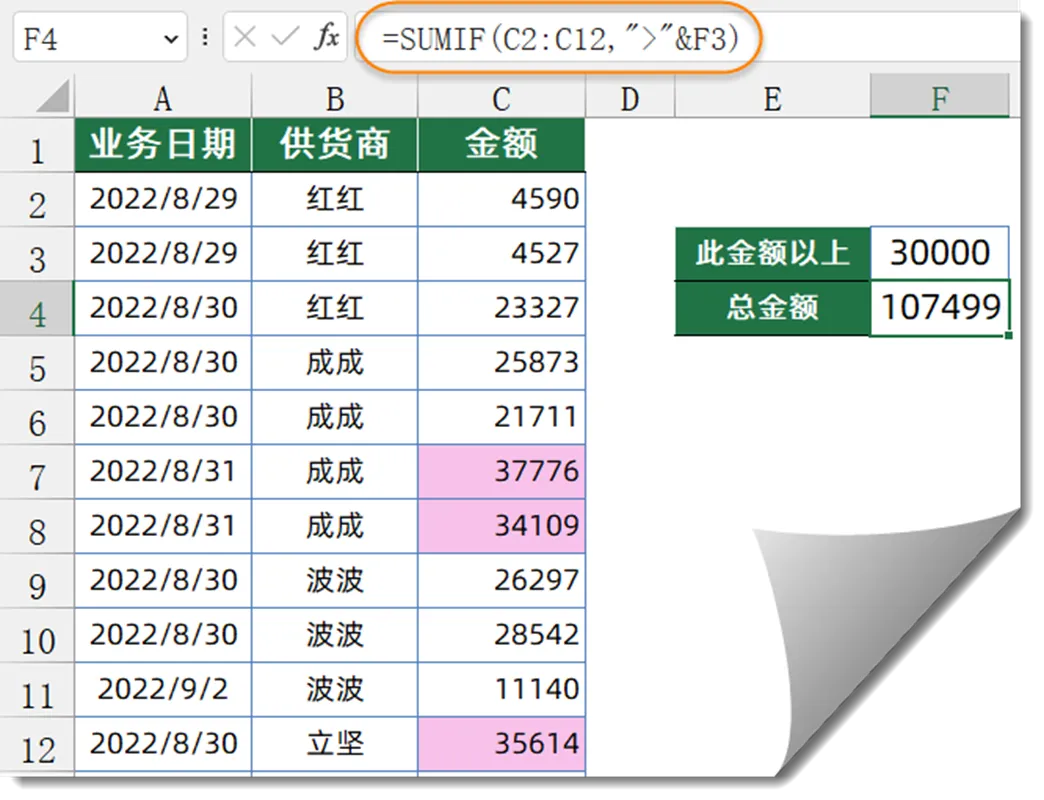
Task: Select column B header
Action: tap(335, 99)
